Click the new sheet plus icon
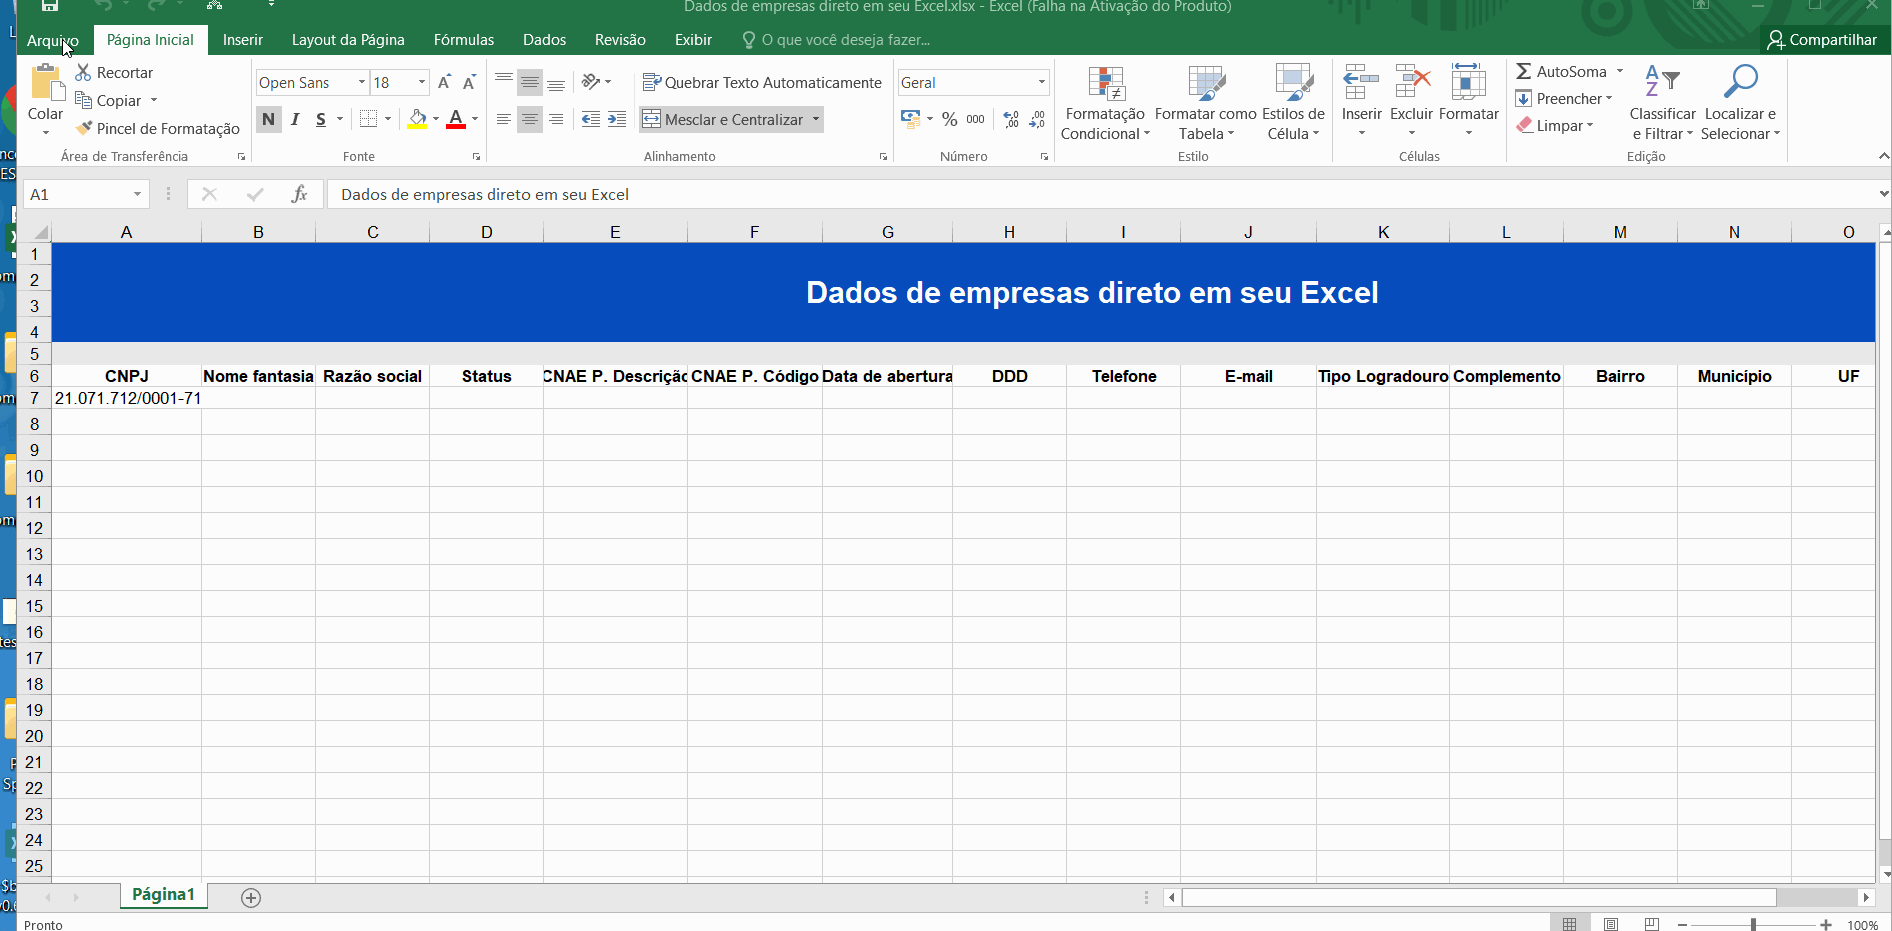The width and height of the screenshot is (1892, 931). (x=251, y=898)
